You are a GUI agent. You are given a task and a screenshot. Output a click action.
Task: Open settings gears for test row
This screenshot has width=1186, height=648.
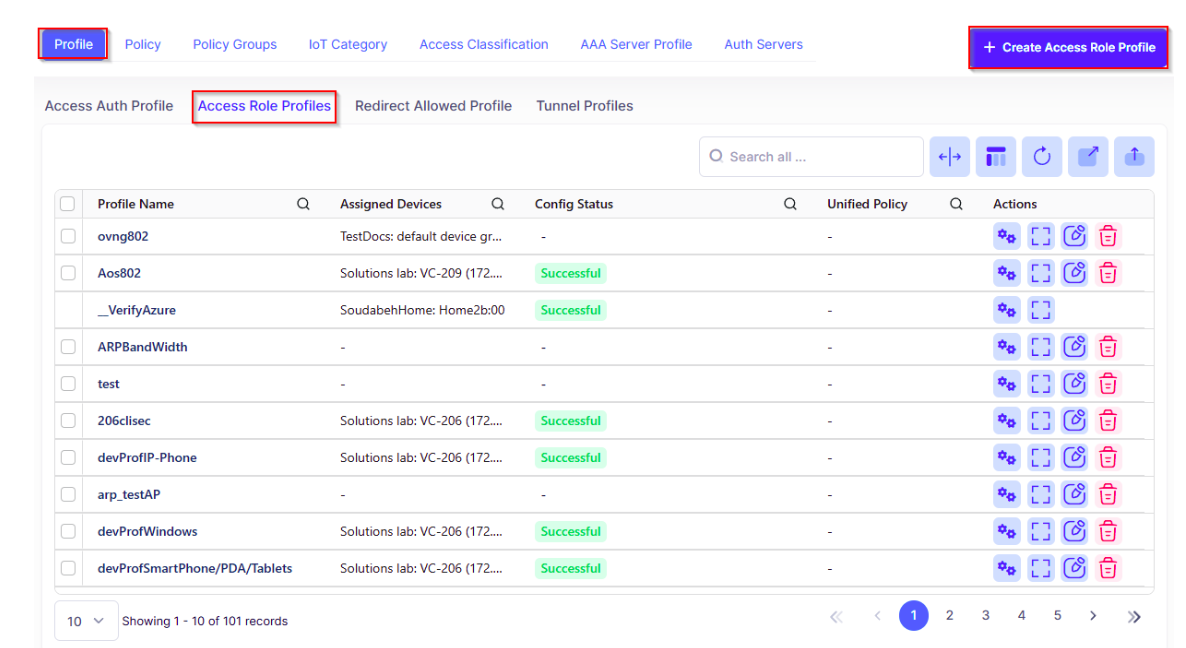click(x=1006, y=384)
